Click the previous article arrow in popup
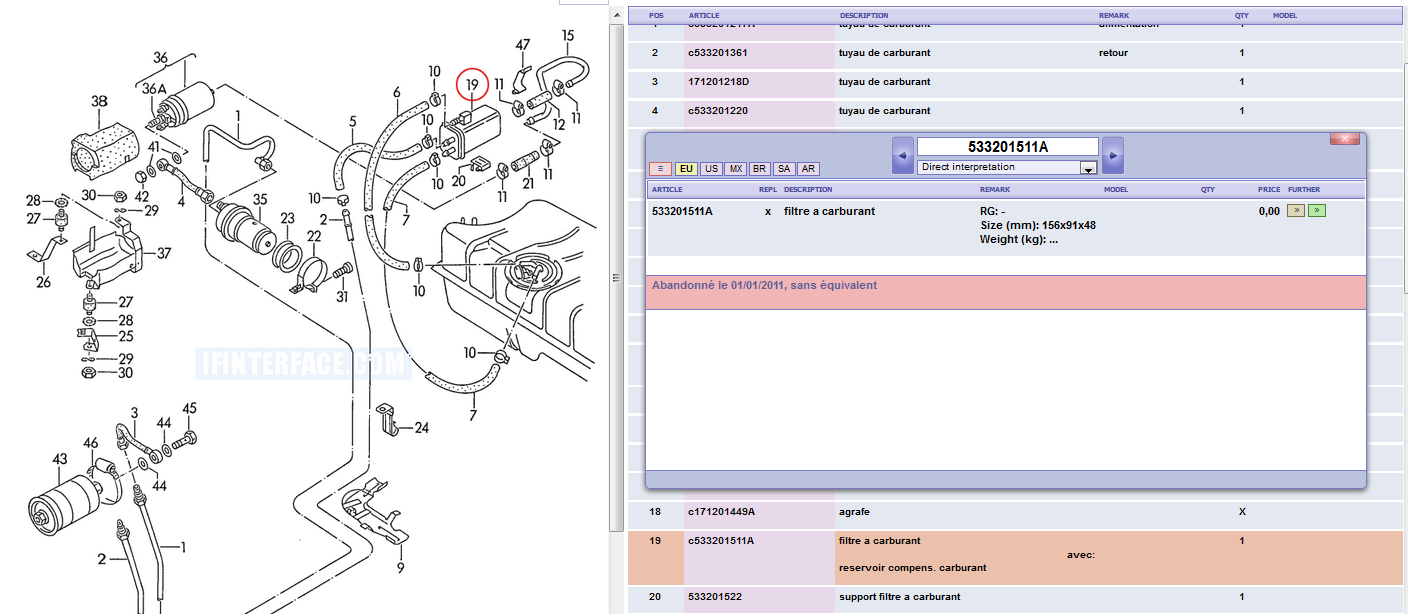1408x614 pixels. (x=903, y=156)
